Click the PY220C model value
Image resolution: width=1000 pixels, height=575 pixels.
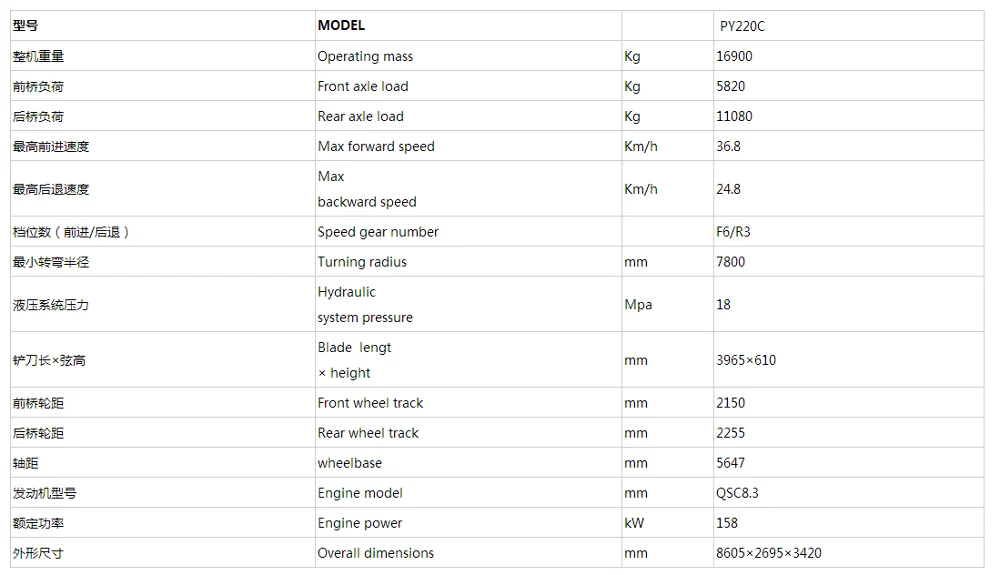(742, 26)
